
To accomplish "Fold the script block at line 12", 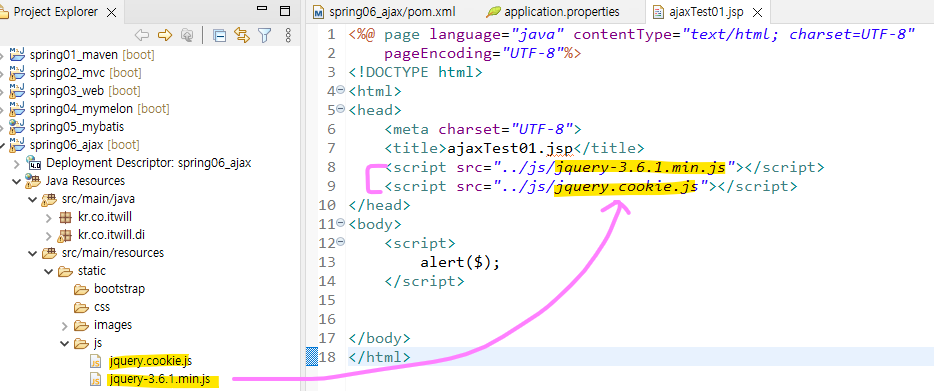I will [x=341, y=242].
